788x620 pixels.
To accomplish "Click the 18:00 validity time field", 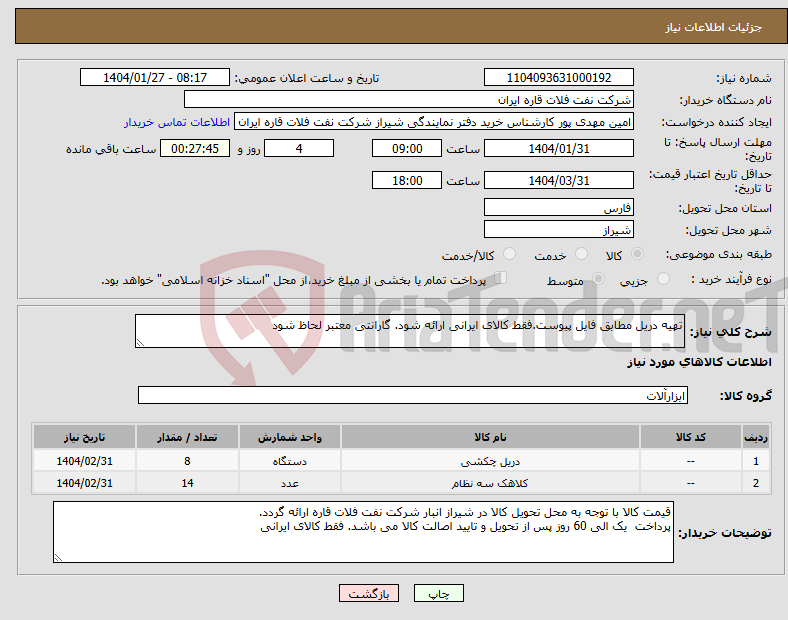I will [407, 180].
